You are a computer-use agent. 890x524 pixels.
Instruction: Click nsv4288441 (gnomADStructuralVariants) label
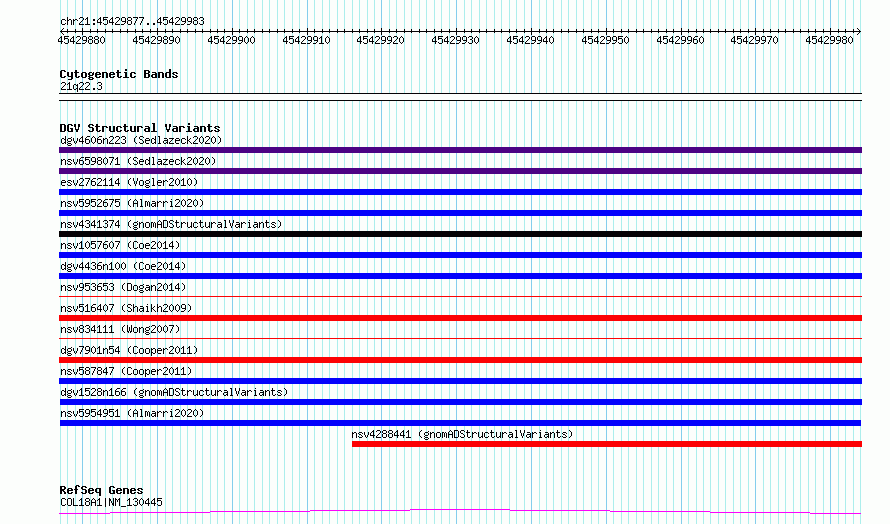click(462, 434)
